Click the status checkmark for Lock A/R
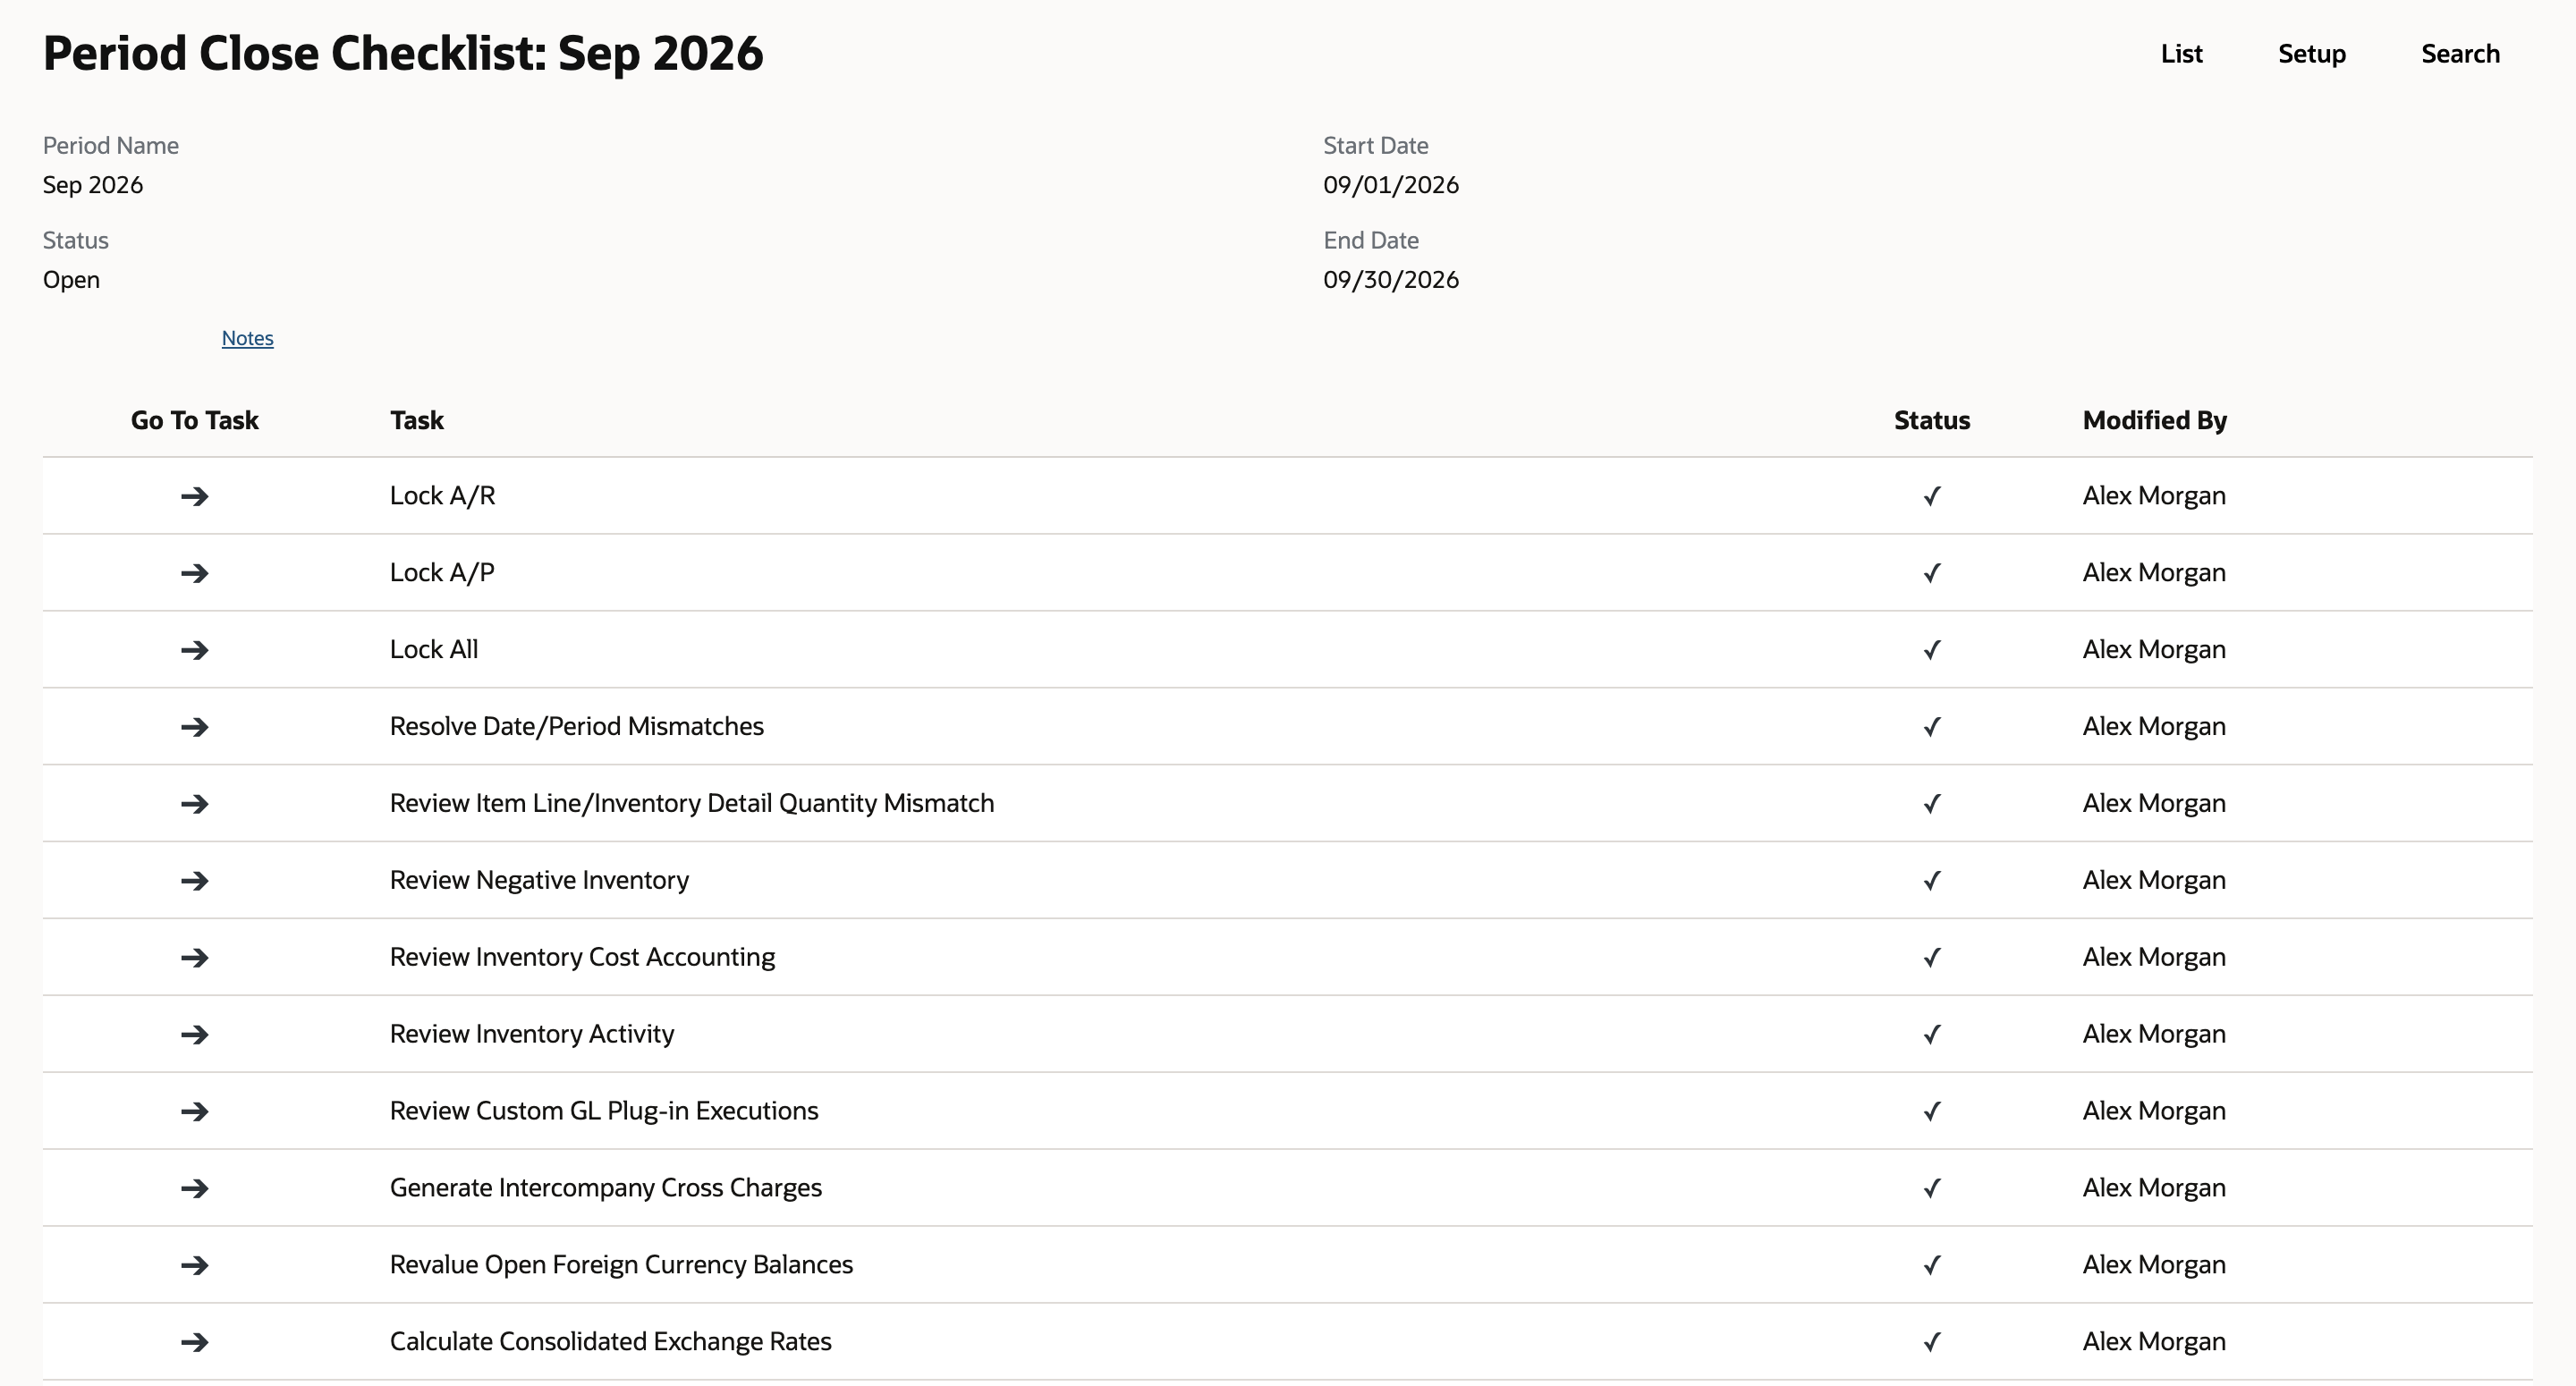This screenshot has height=1386, width=2576. 1932,496
